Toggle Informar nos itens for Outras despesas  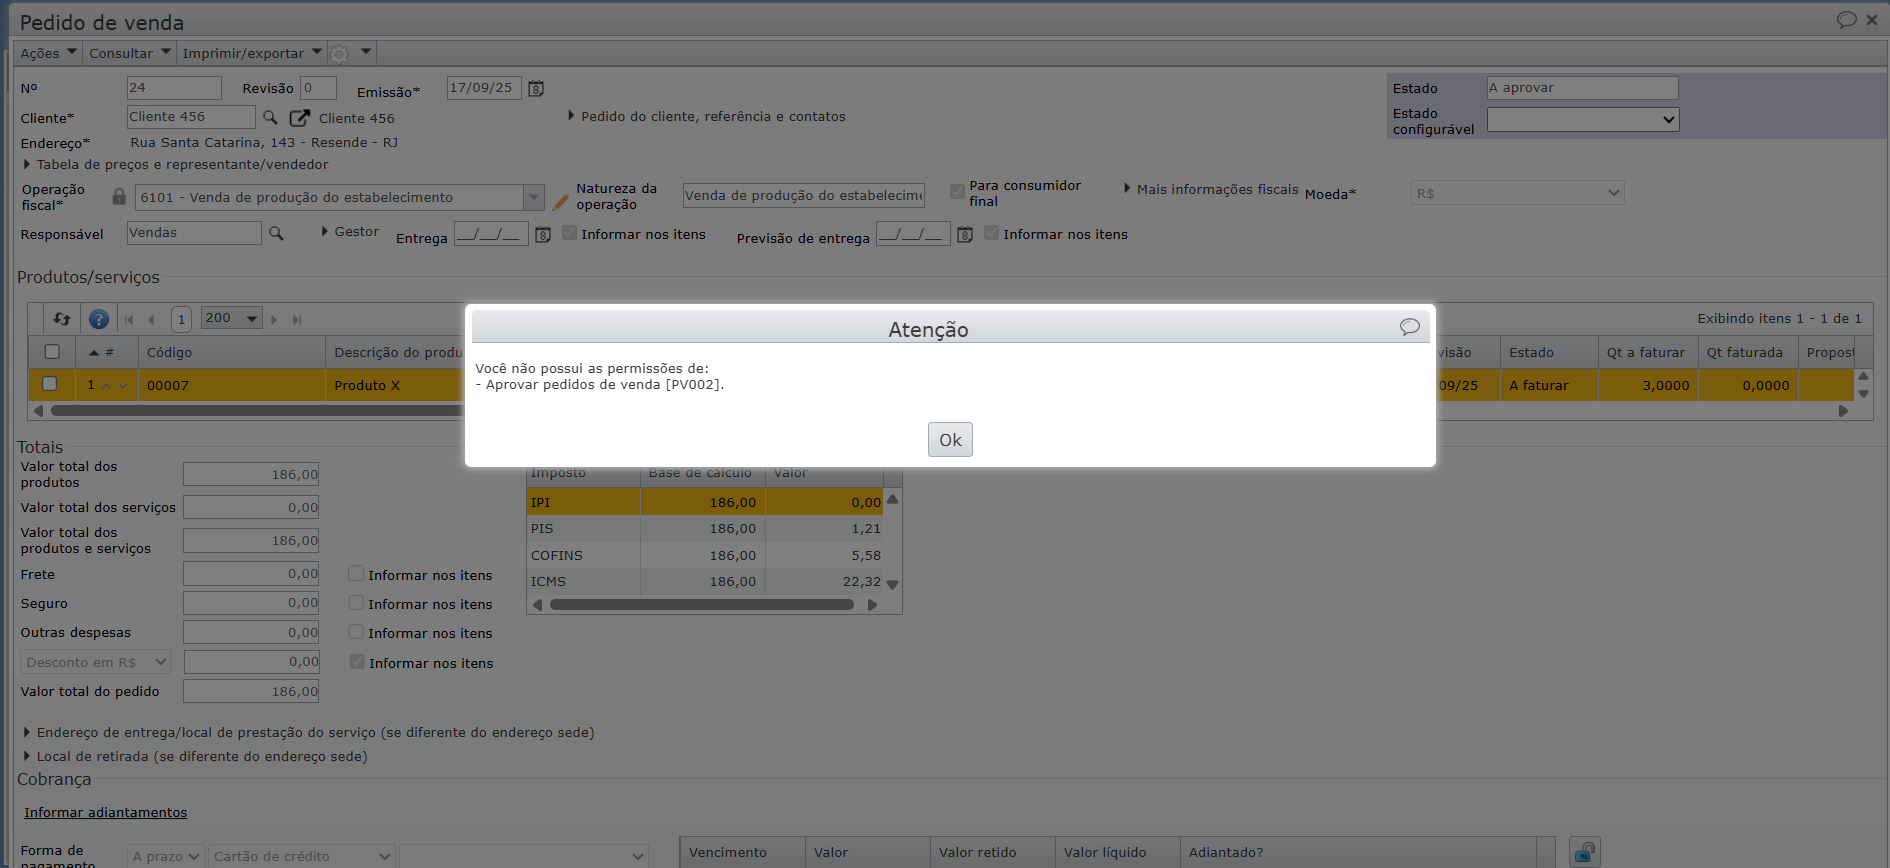pos(355,632)
